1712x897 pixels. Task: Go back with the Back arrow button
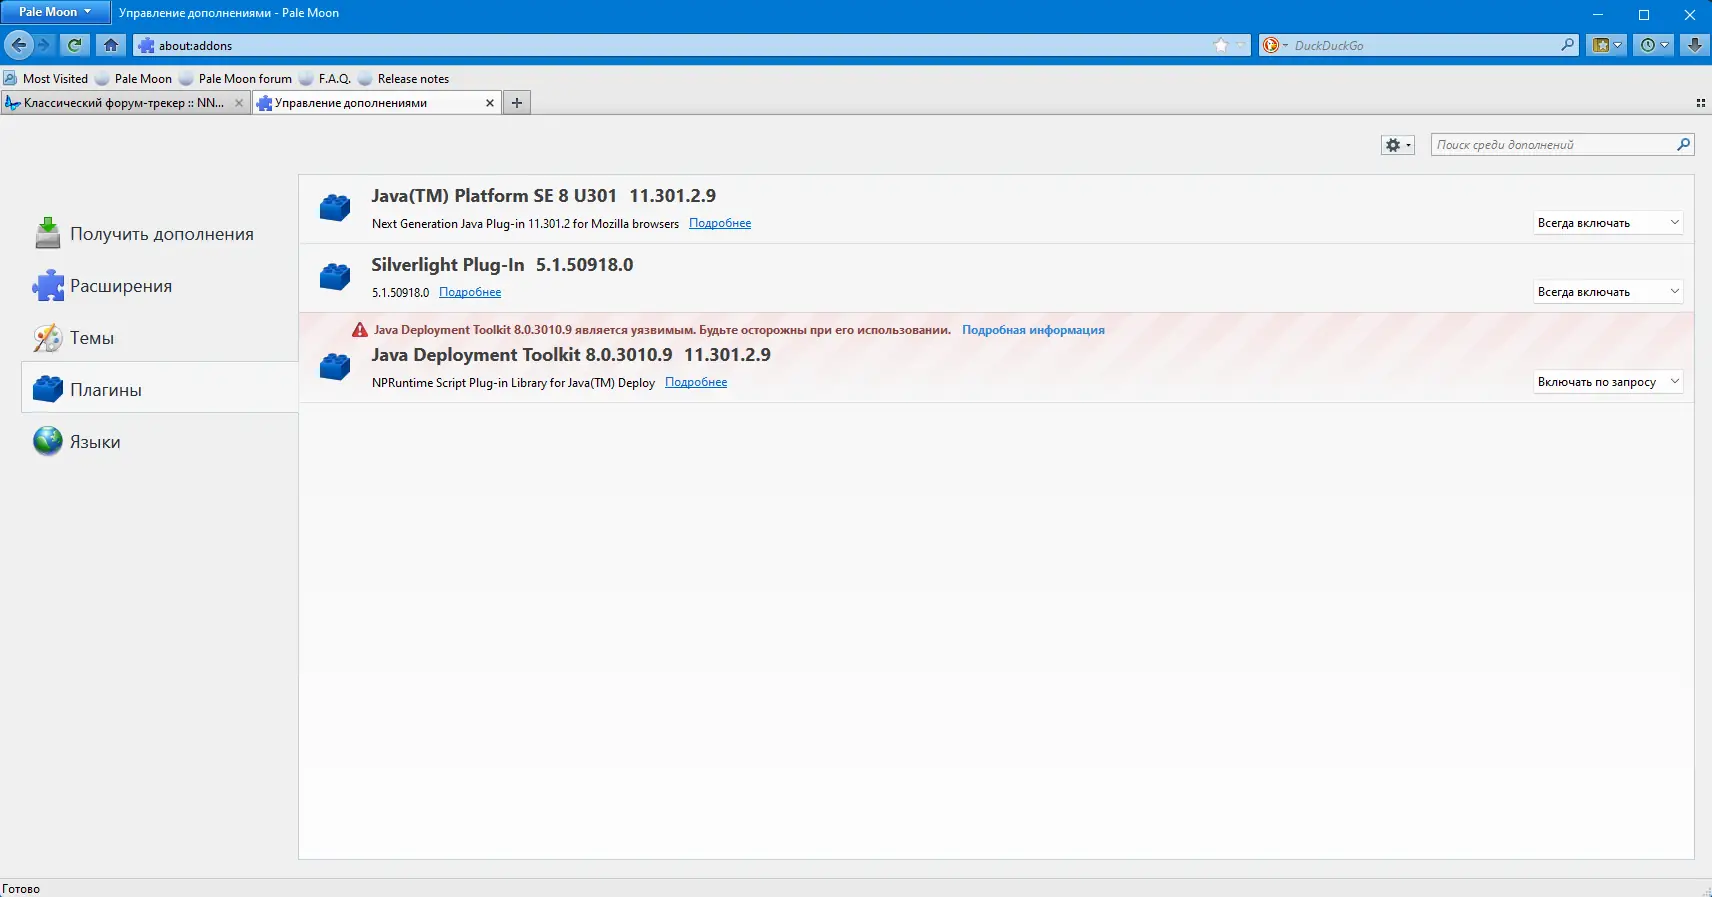(x=19, y=45)
